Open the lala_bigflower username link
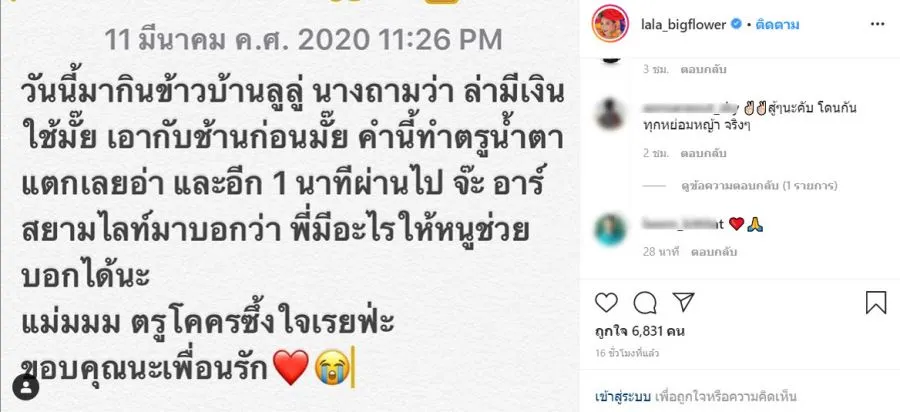This screenshot has height=412, width=900. tap(684, 25)
